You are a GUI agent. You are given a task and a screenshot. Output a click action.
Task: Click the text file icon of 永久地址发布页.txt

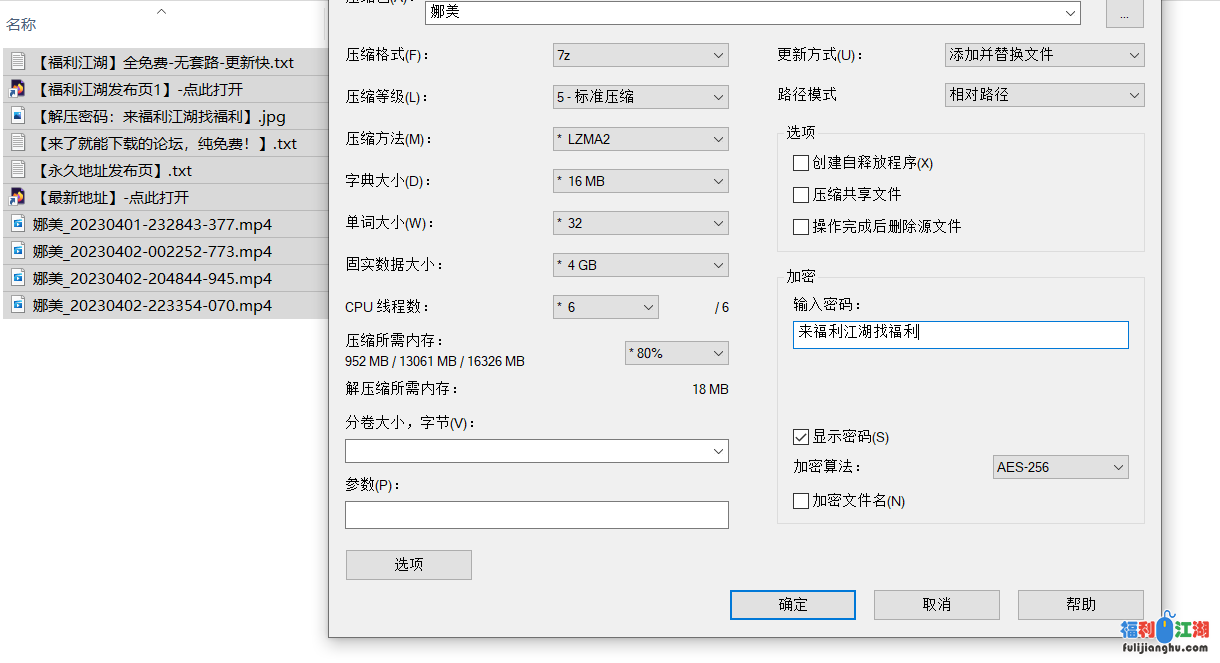17,170
